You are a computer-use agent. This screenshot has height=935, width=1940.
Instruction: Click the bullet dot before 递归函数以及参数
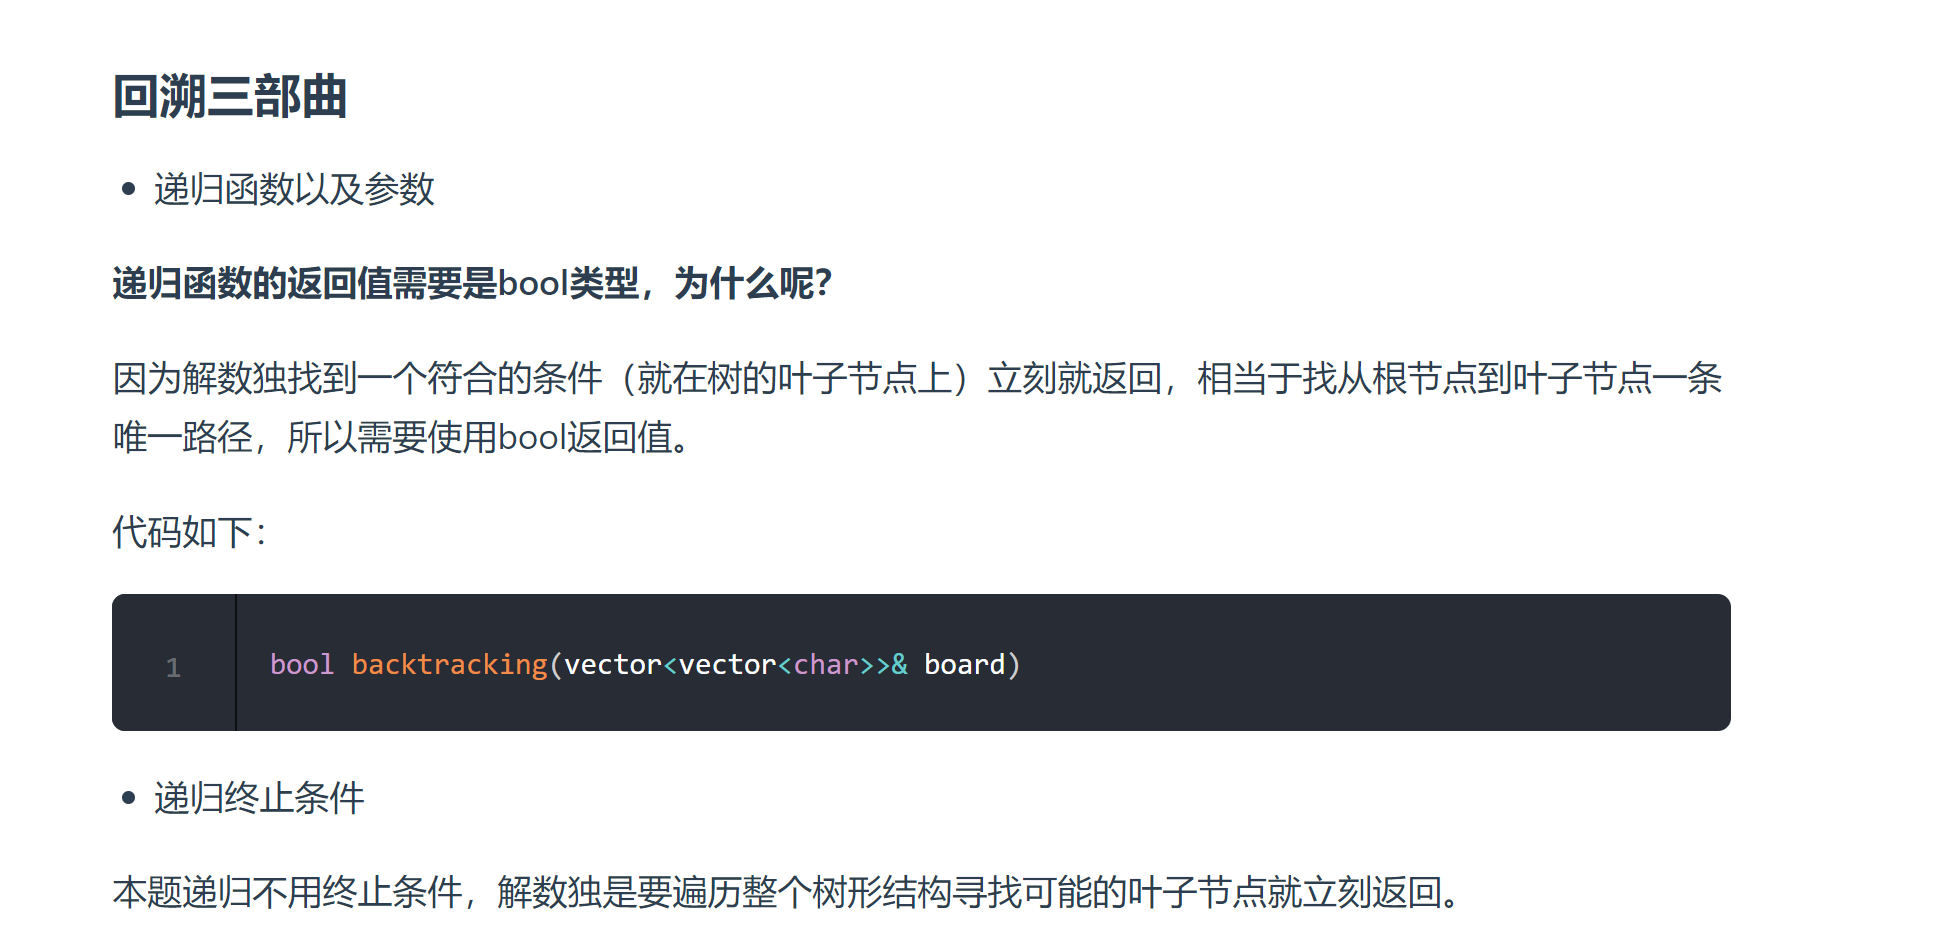[128, 189]
